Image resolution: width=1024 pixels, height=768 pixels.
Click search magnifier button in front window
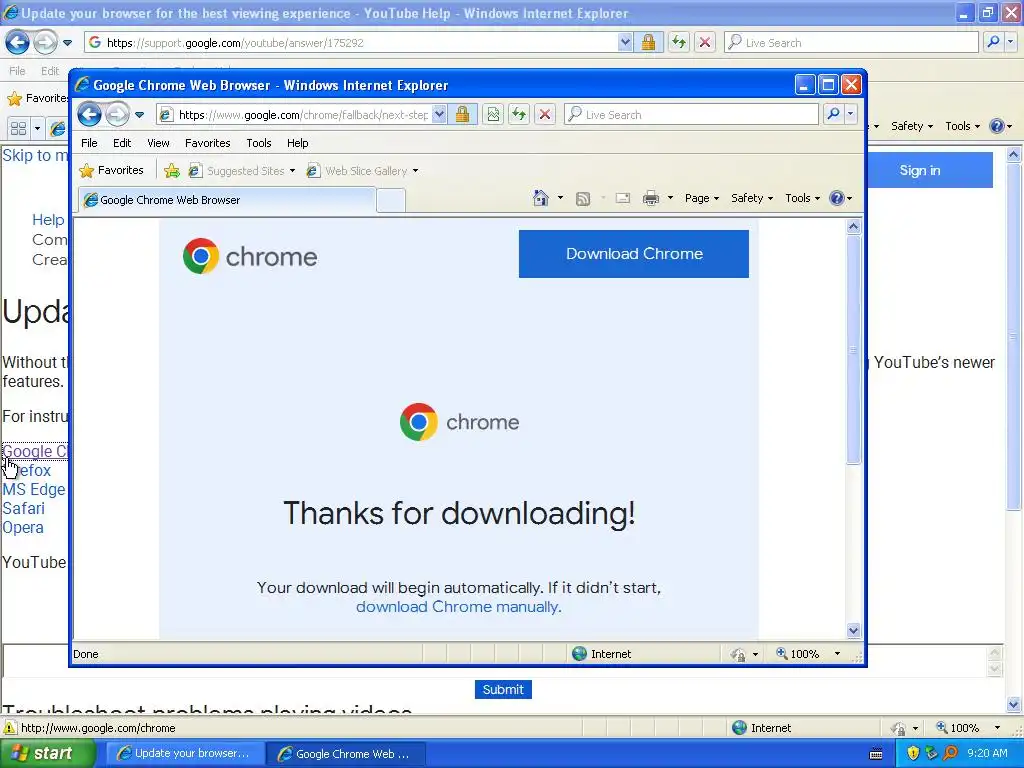pyautogui.click(x=833, y=115)
